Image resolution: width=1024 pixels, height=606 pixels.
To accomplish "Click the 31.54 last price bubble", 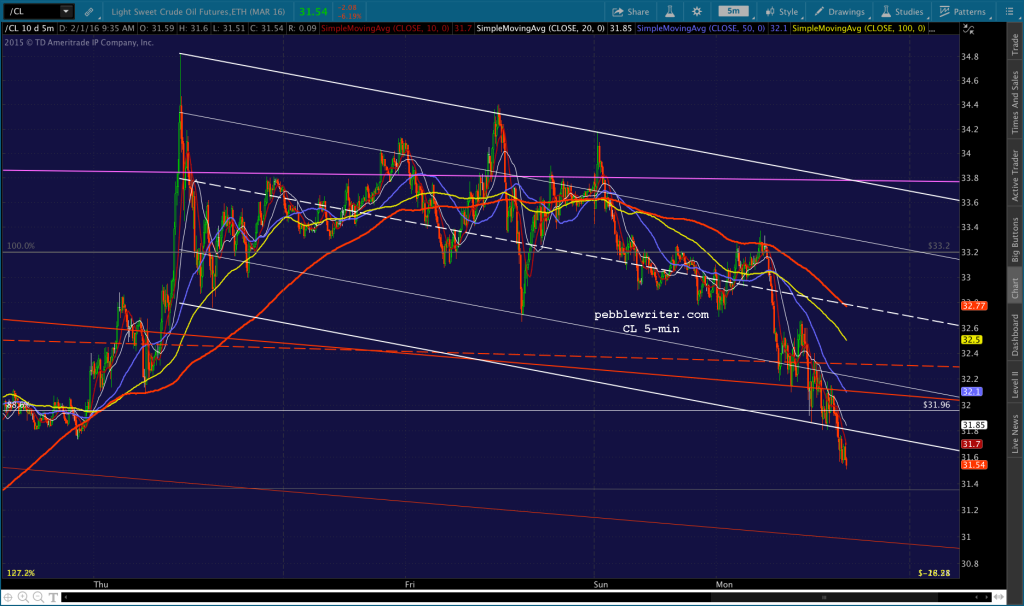I will [973, 465].
